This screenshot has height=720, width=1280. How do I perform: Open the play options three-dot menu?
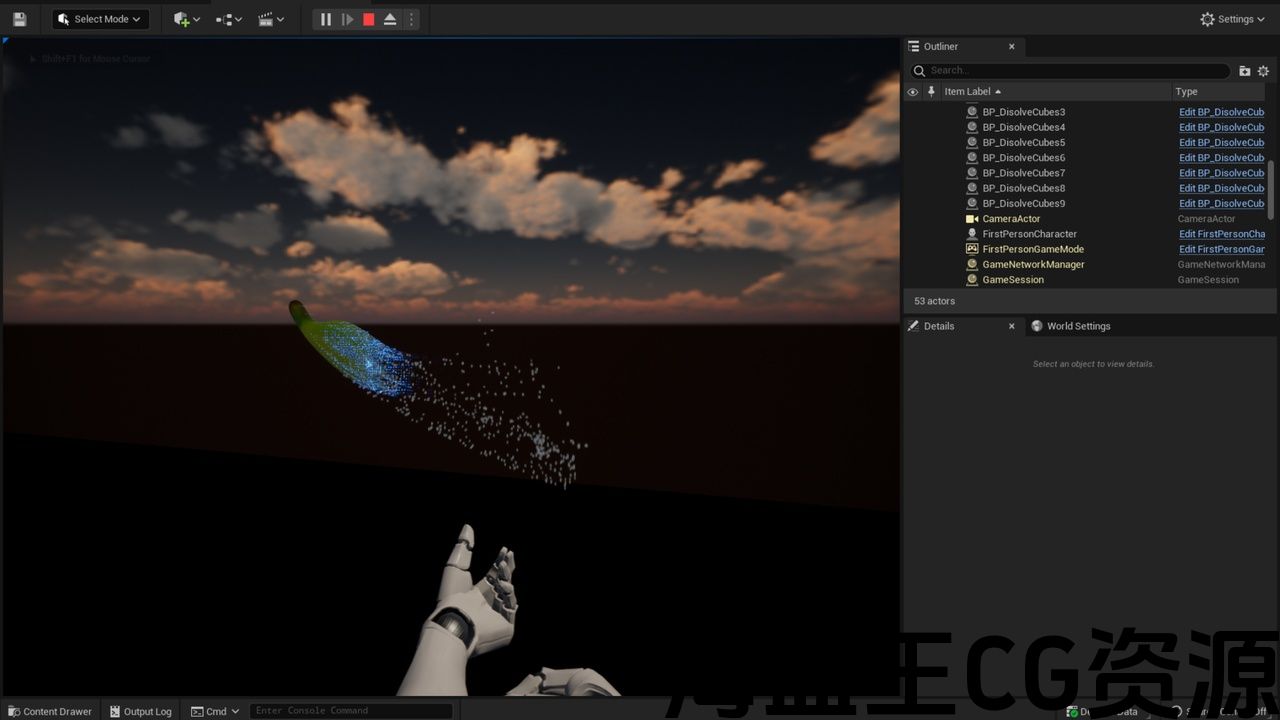tap(411, 19)
